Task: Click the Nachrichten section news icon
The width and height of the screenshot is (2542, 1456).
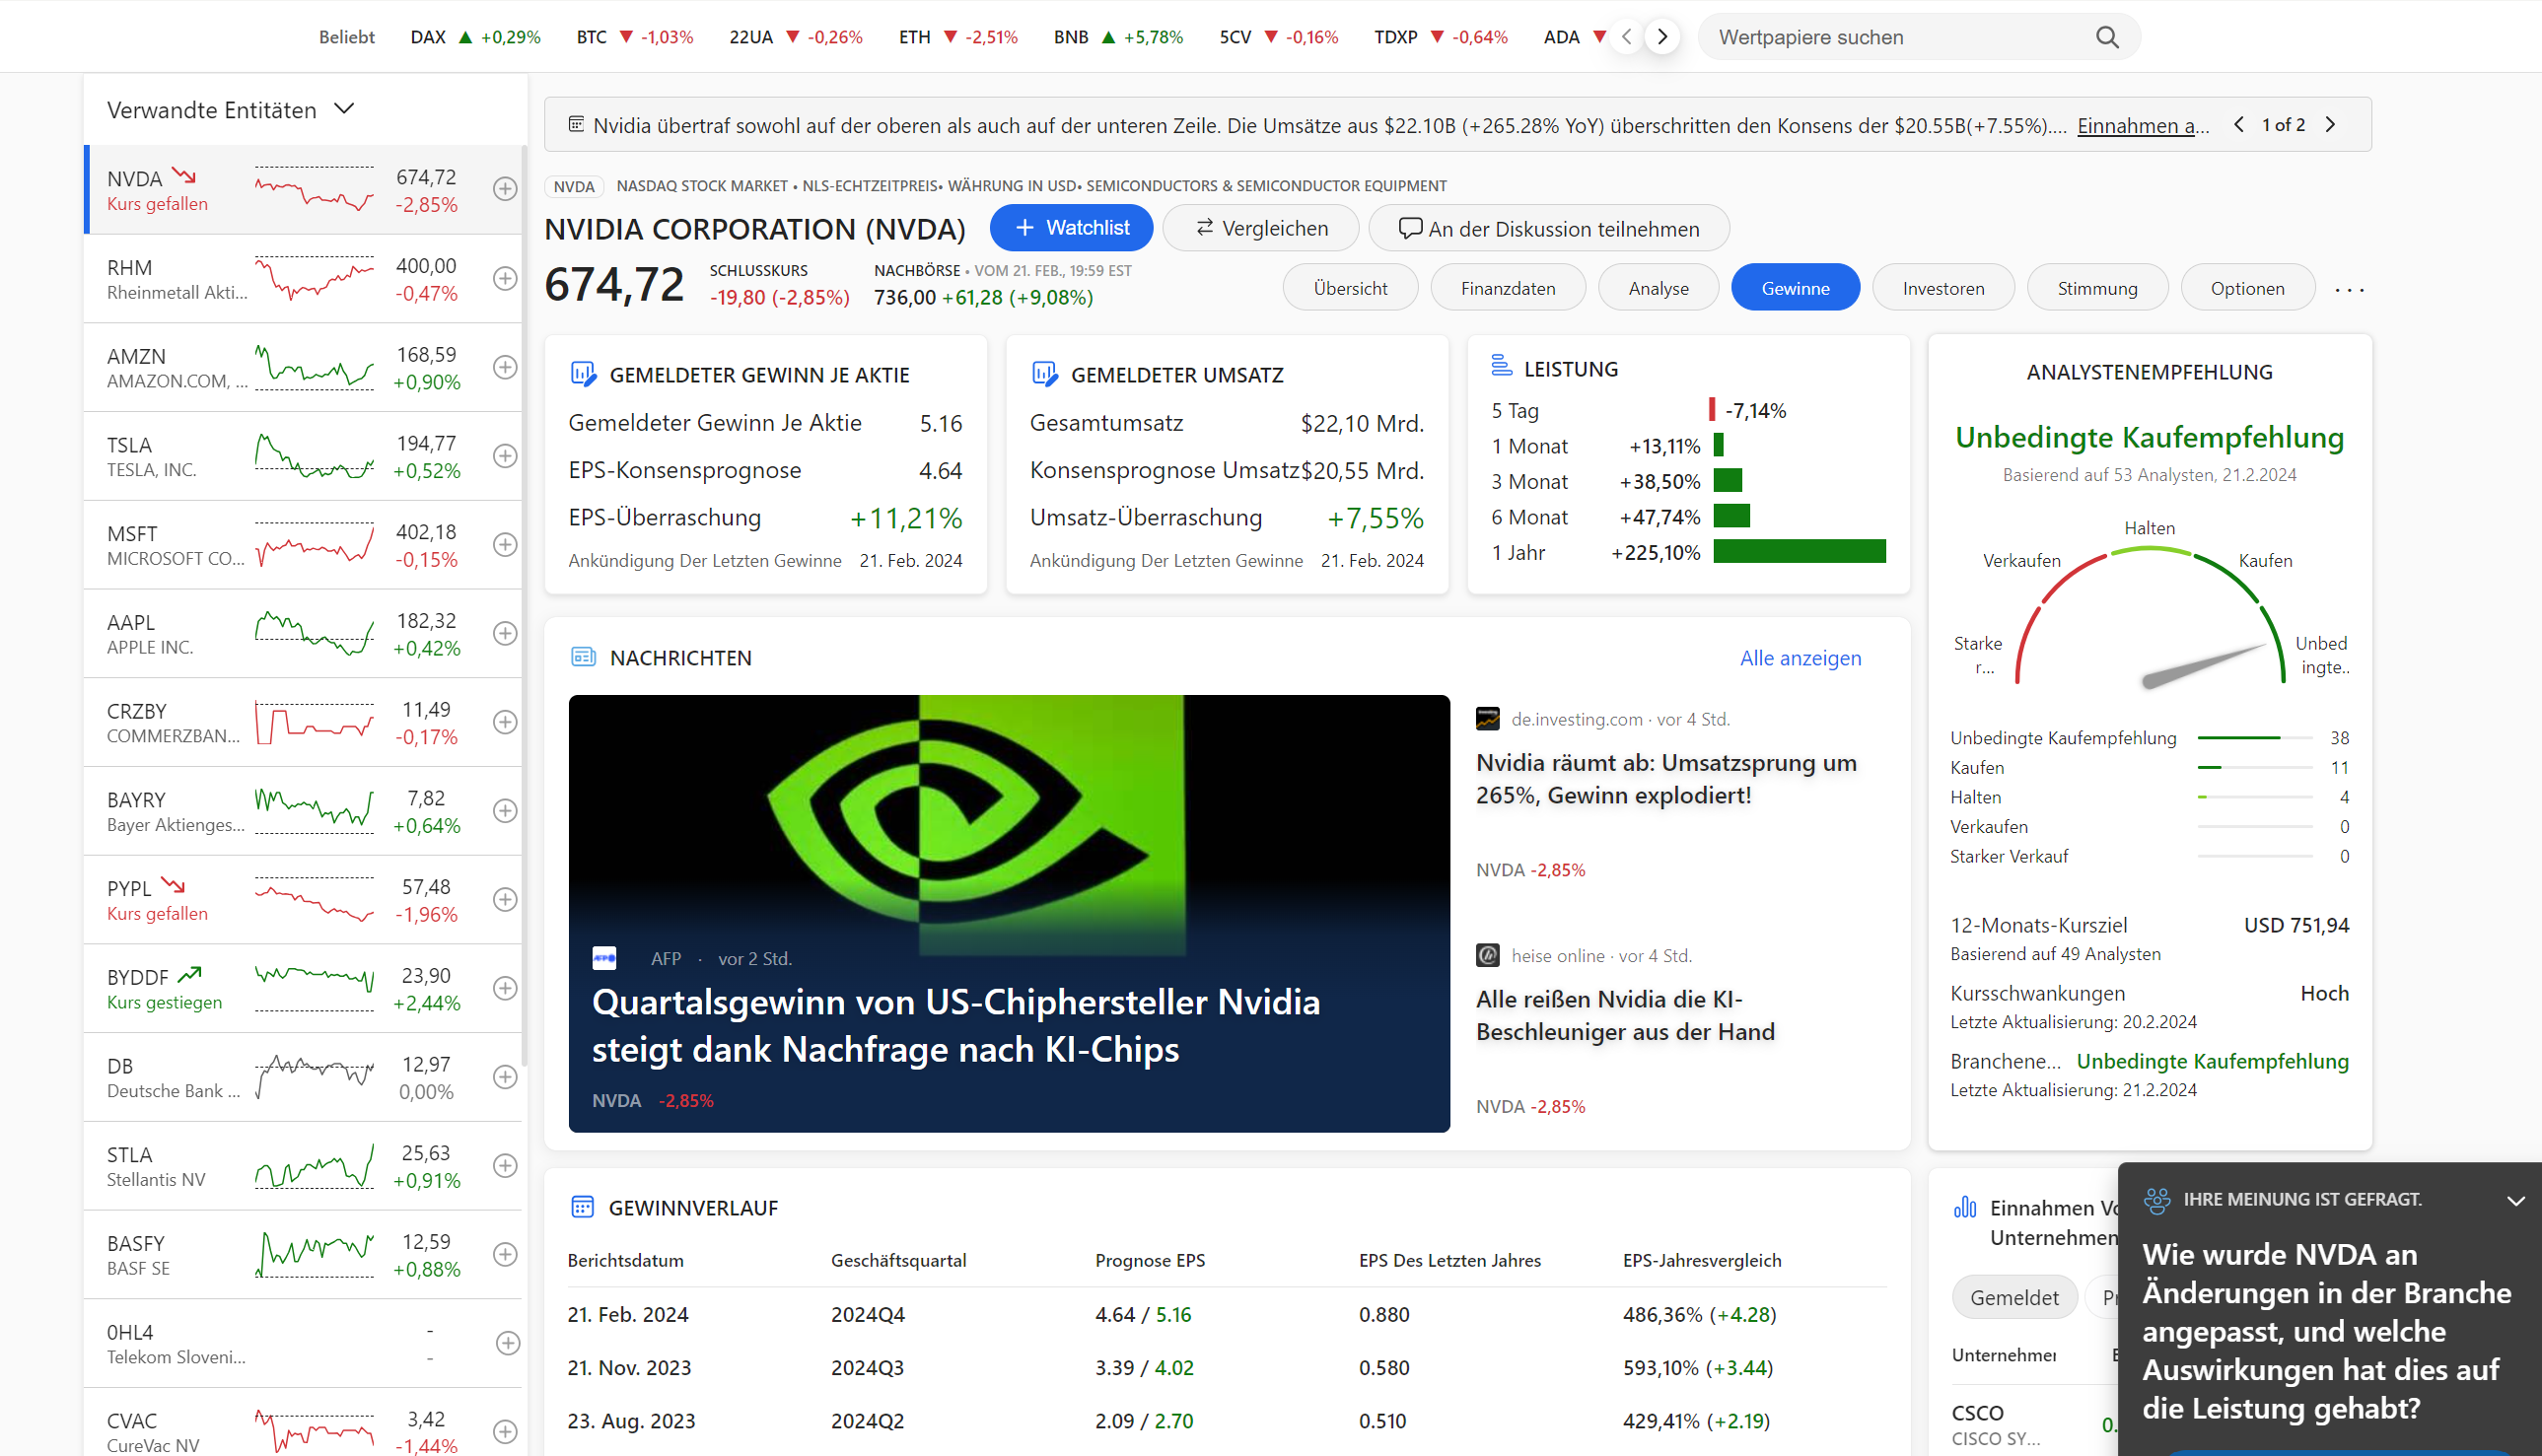Action: [583, 657]
